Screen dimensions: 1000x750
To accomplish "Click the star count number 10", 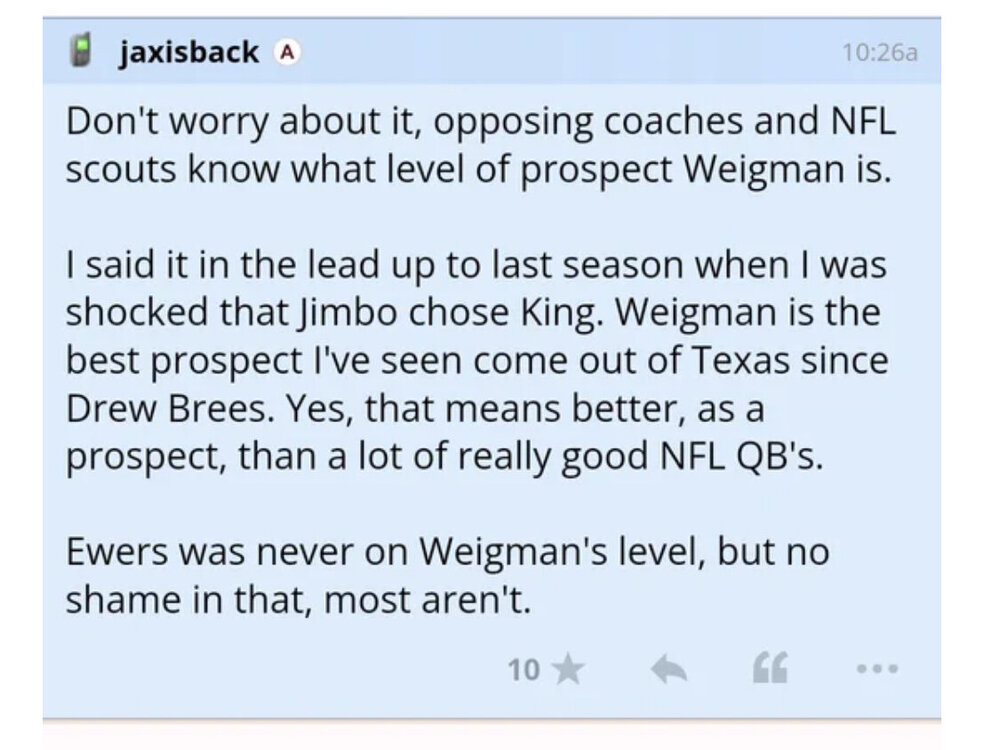I will click(524, 669).
